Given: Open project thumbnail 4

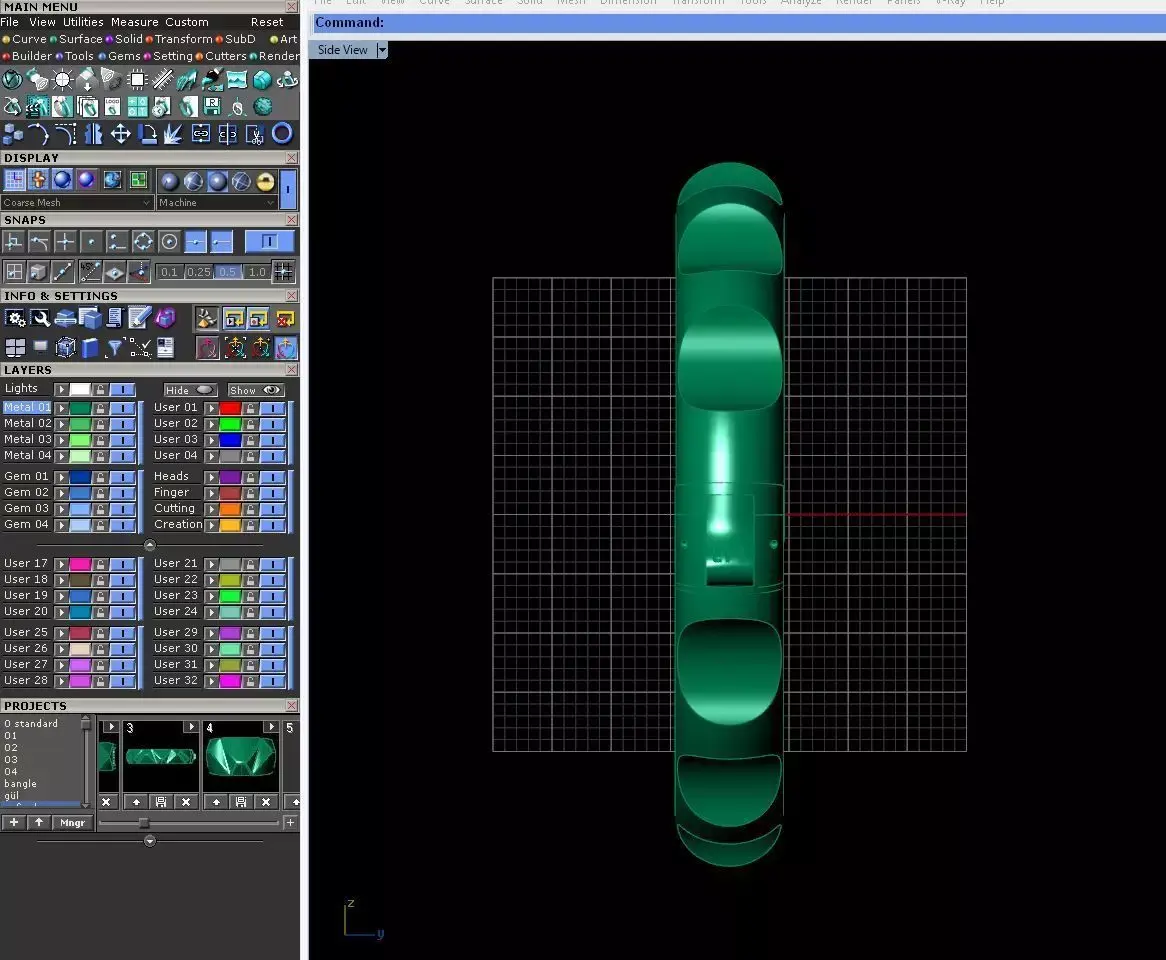Looking at the screenshot, I should pos(241,756).
